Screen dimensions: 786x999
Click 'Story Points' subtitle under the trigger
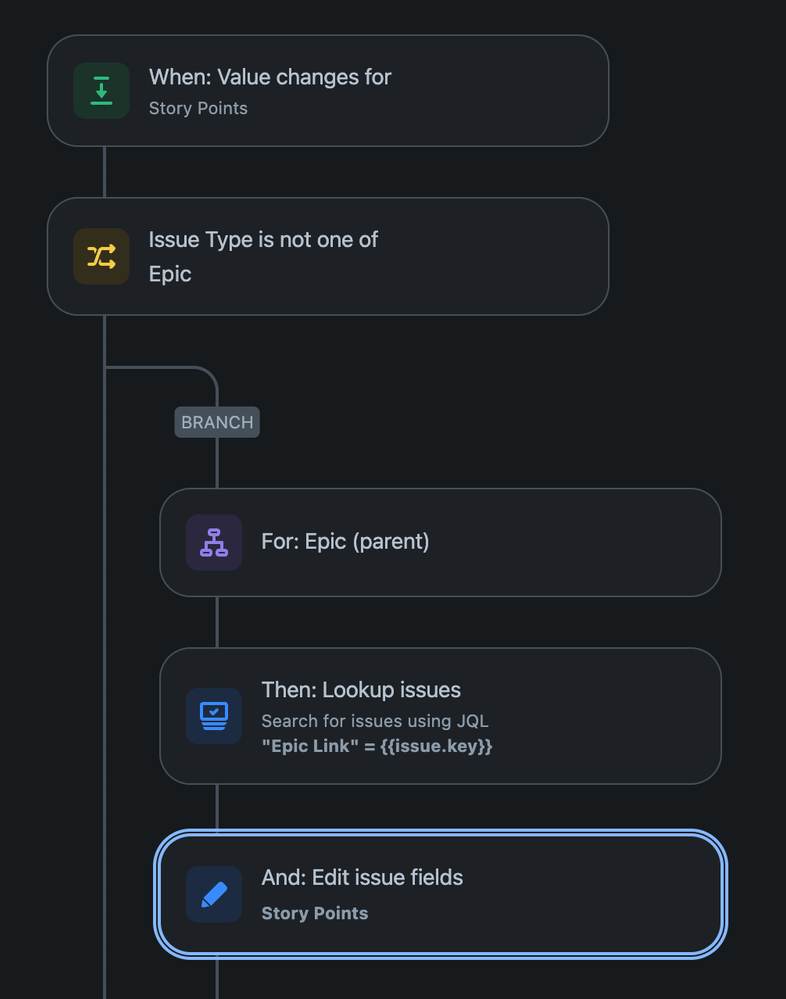(198, 108)
